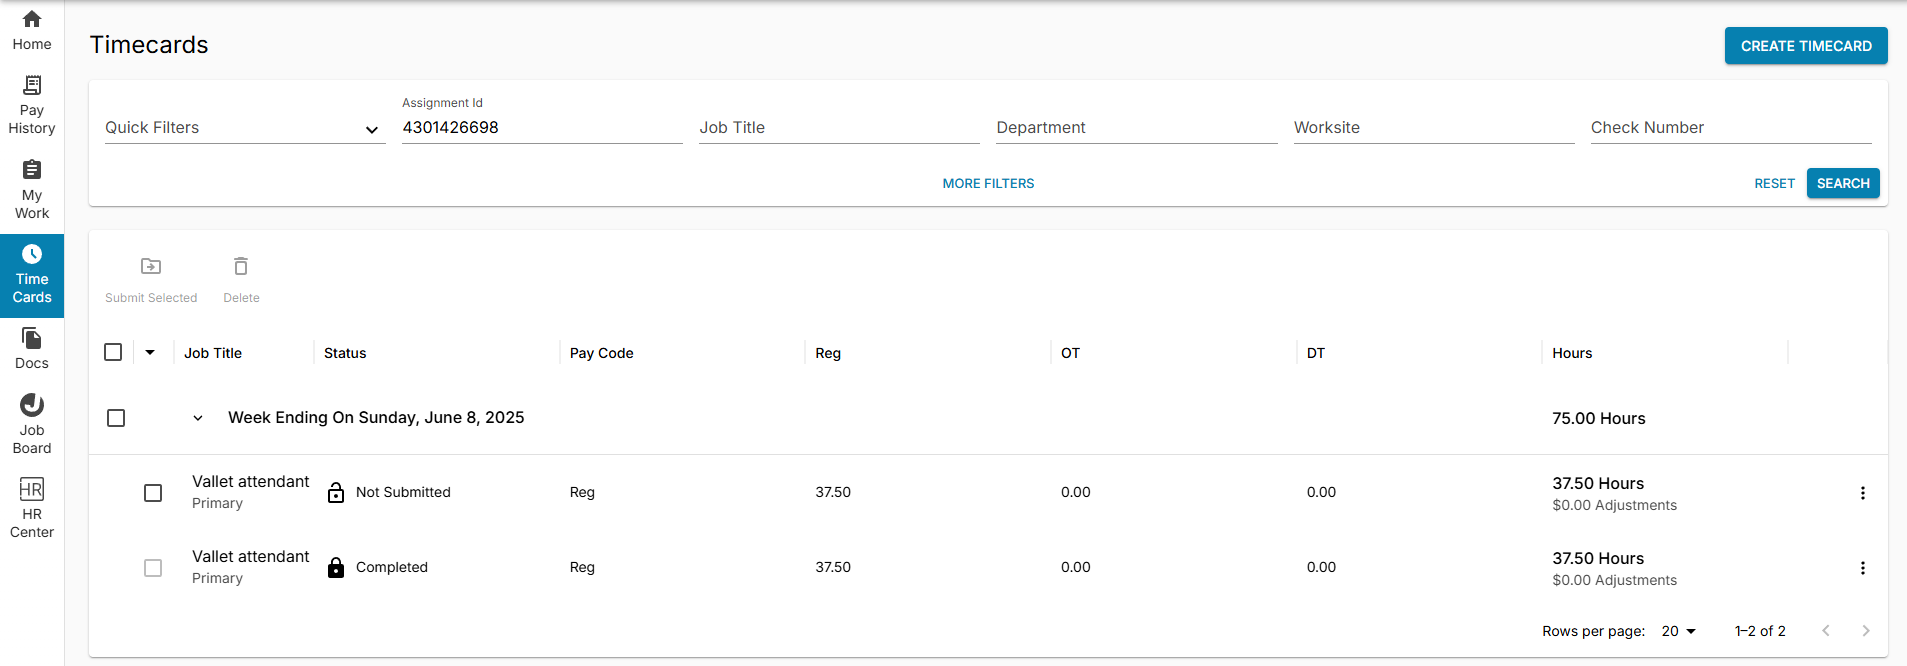
Task: Click the Delete trash icon
Action: click(x=241, y=267)
